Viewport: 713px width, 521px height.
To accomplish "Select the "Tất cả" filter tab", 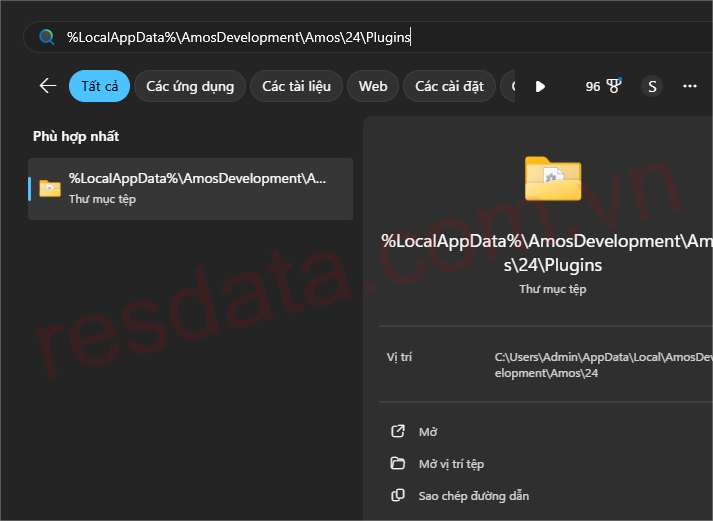I will pos(99,86).
